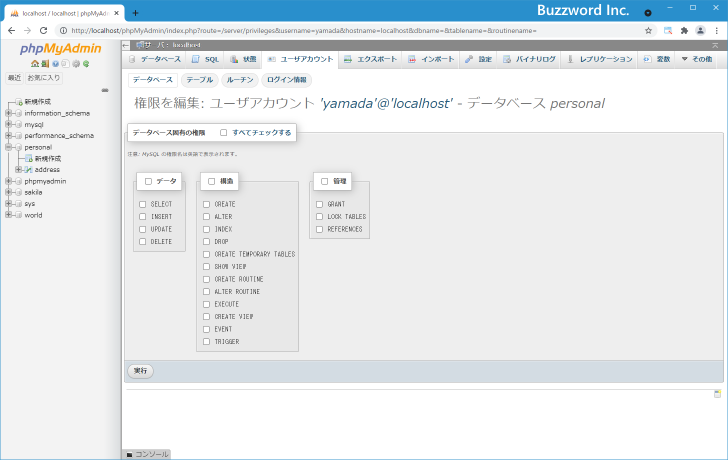
Task: Bookmark this page with the star icon
Action: point(649,31)
